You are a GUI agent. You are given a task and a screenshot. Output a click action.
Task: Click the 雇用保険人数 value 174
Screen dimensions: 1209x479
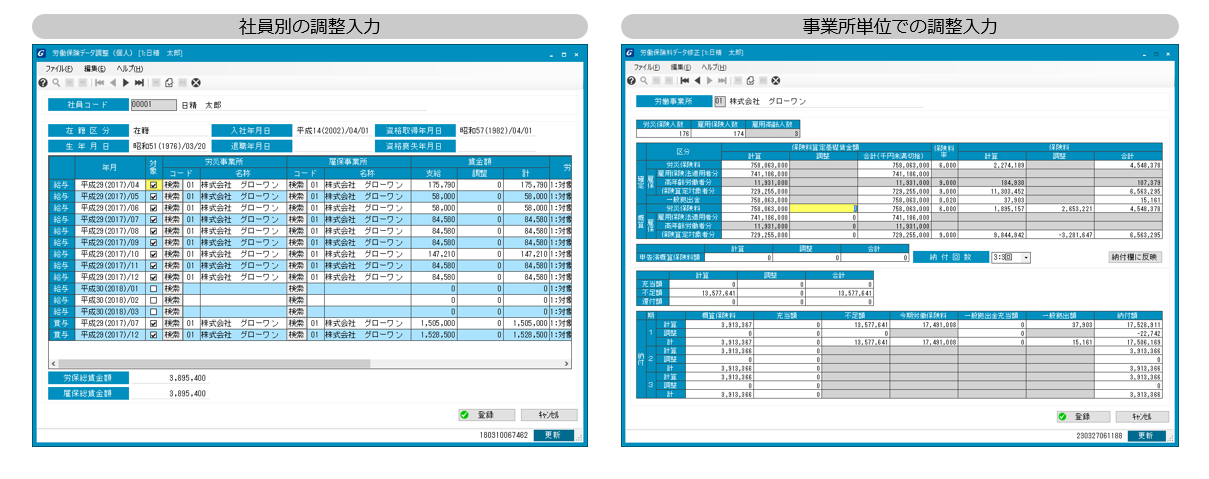click(x=717, y=133)
